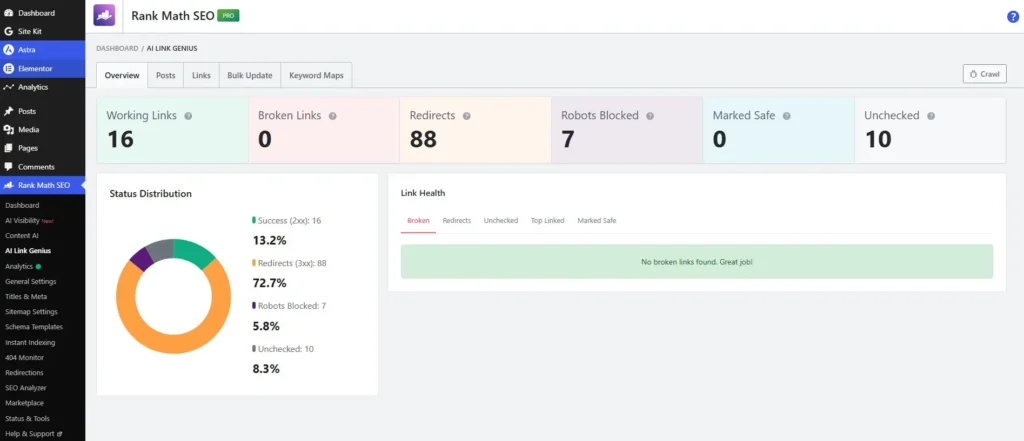Click the Site Kit Google icon
This screenshot has height=441, width=1024.
pos(8,31)
